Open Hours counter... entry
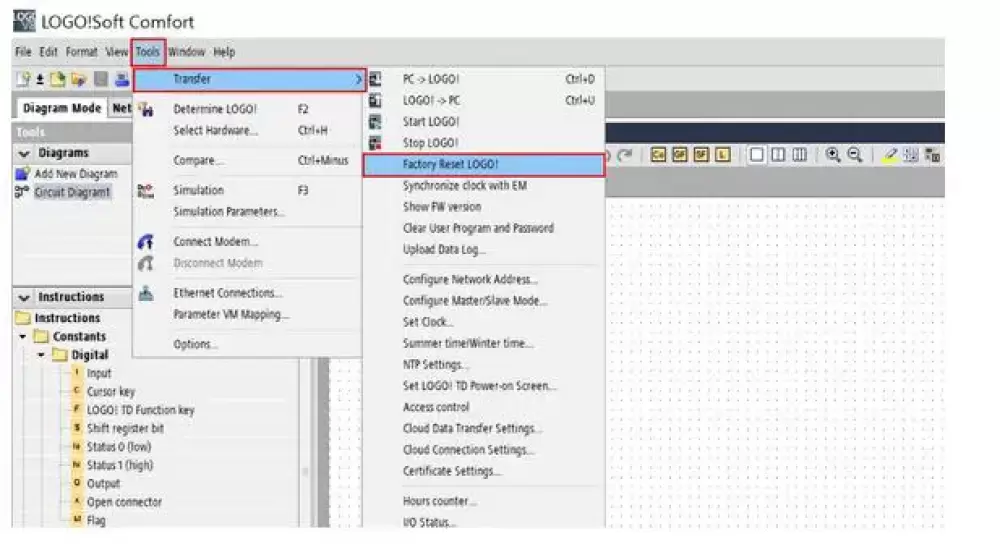 point(484,501)
